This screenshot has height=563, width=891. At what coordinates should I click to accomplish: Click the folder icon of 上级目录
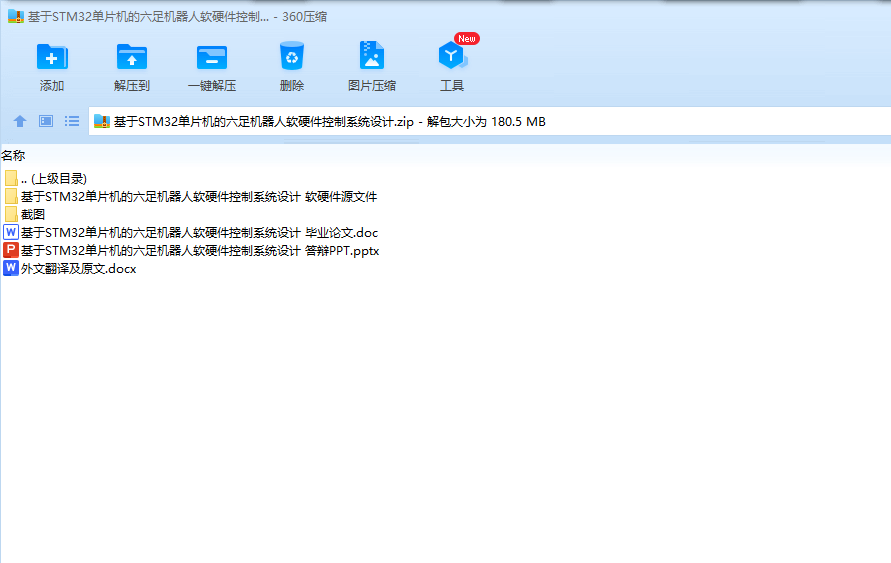coord(11,178)
